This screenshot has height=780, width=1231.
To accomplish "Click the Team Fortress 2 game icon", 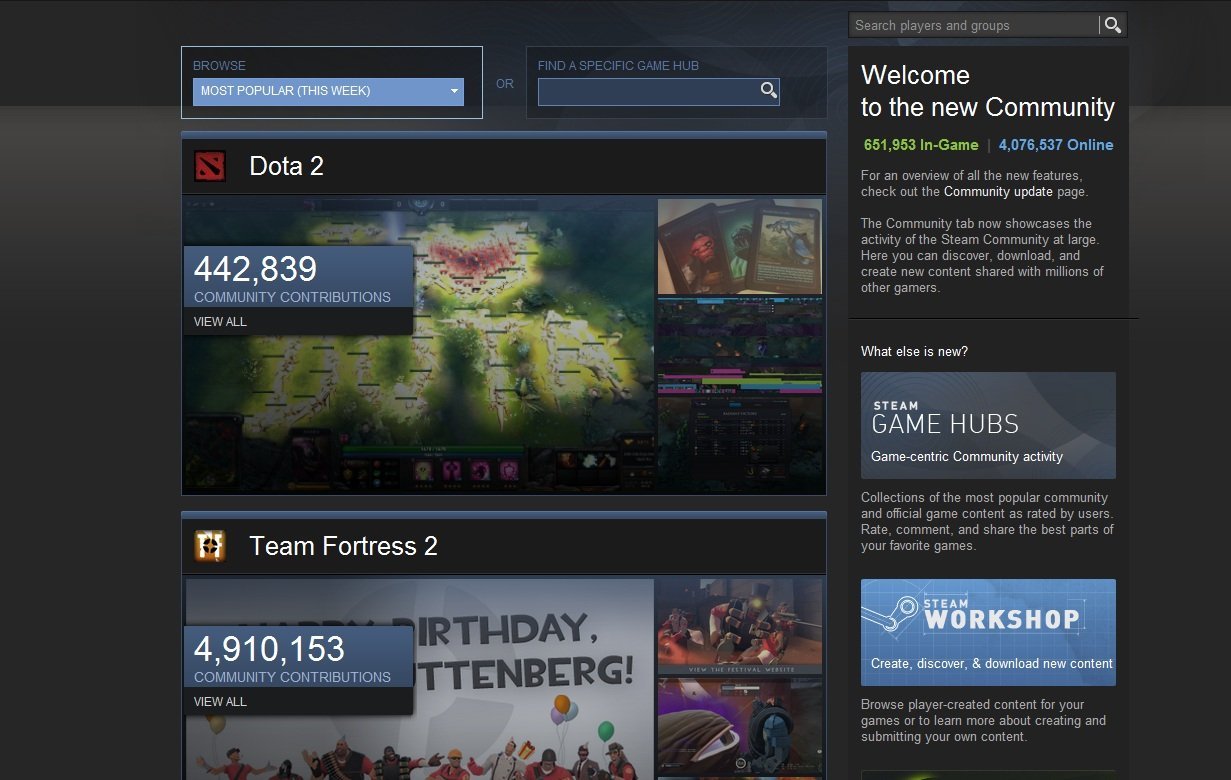I will pos(210,546).
